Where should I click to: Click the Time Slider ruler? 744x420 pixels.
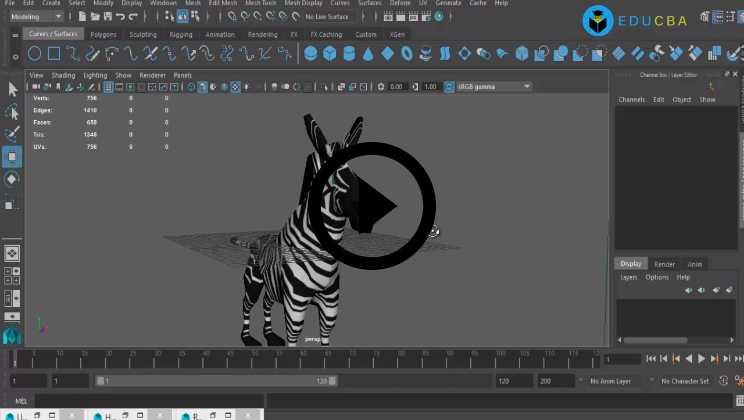click(300, 357)
